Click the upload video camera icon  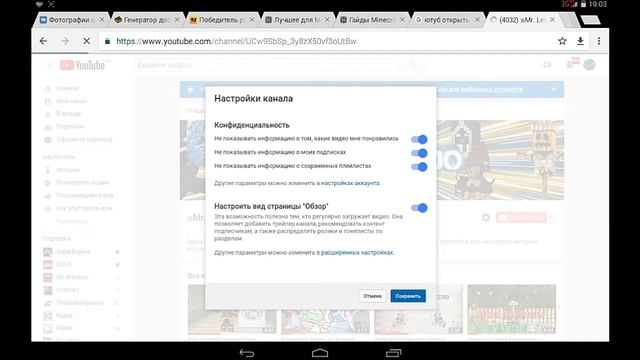click(547, 64)
